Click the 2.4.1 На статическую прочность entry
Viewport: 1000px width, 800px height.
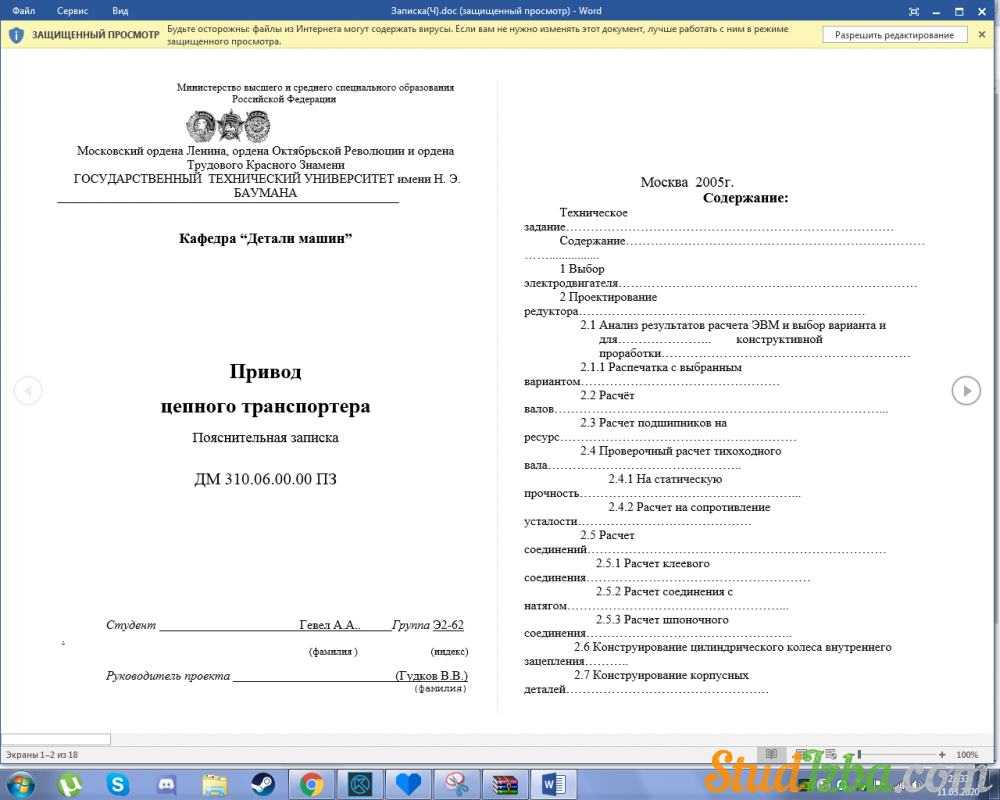[662, 486]
